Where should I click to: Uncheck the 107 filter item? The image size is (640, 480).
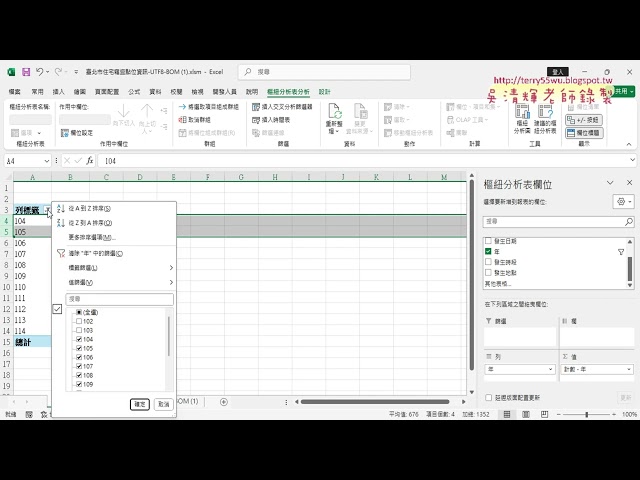click(79, 366)
